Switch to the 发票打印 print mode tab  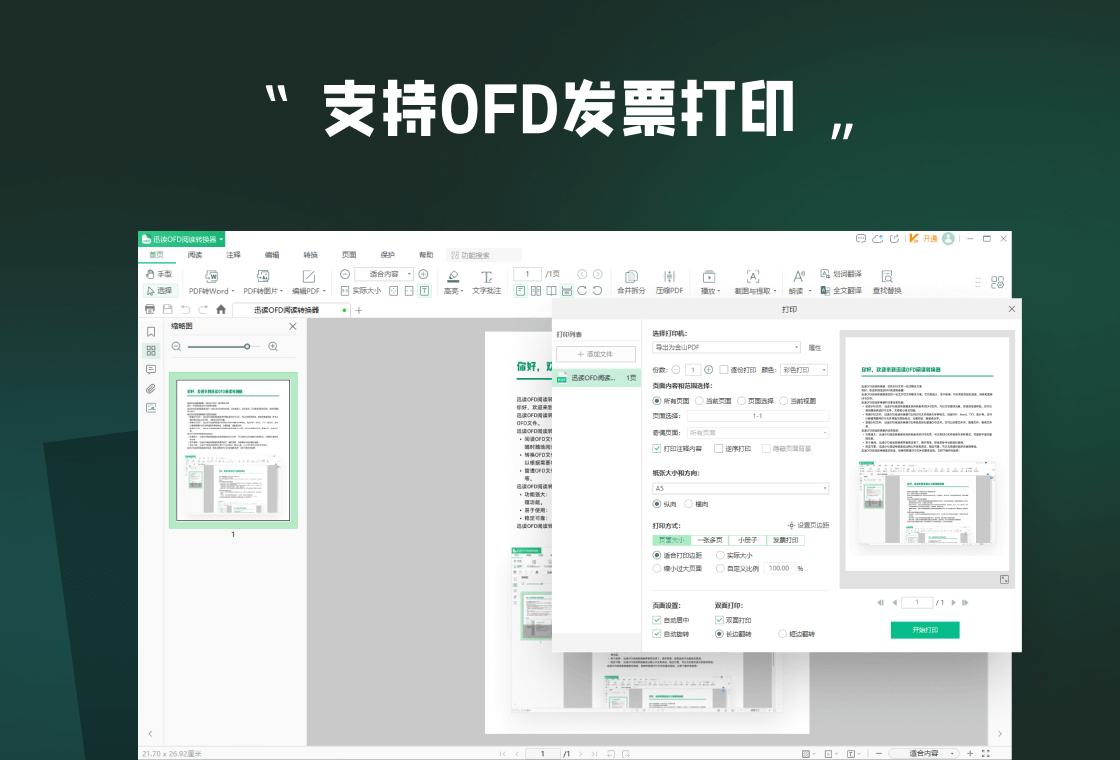tap(786, 540)
